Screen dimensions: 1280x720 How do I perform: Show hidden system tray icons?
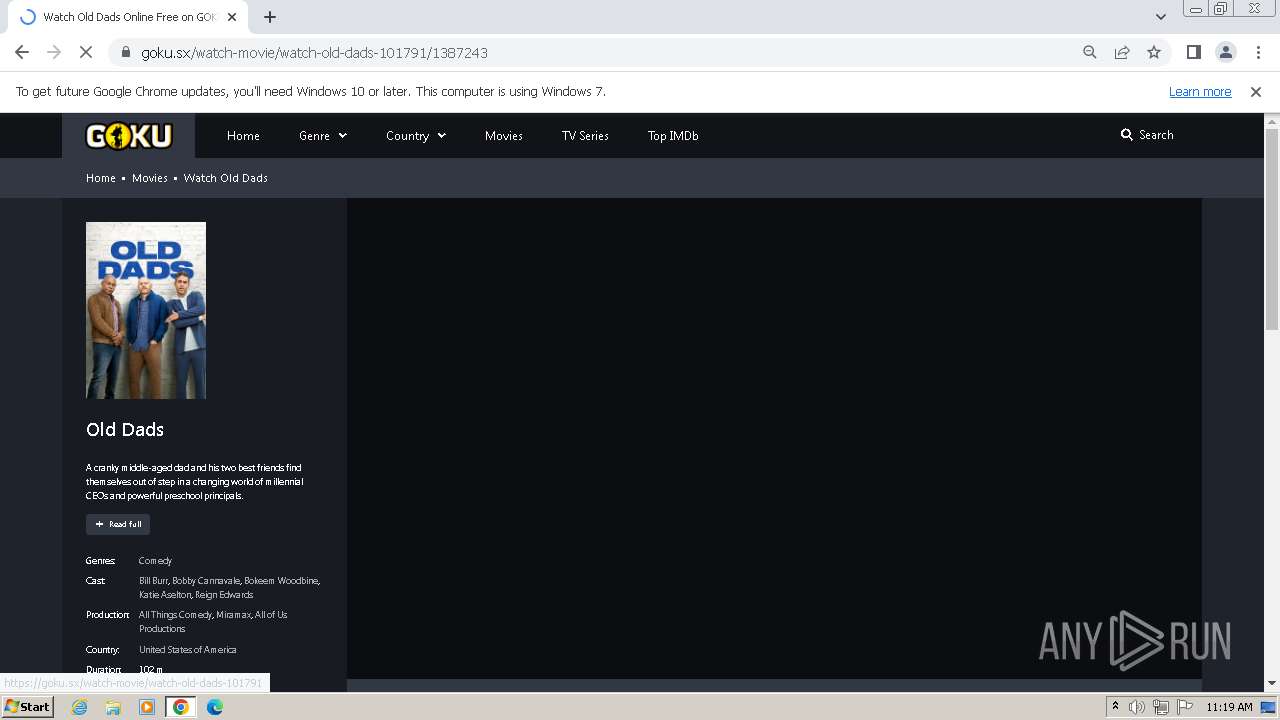click(1115, 707)
